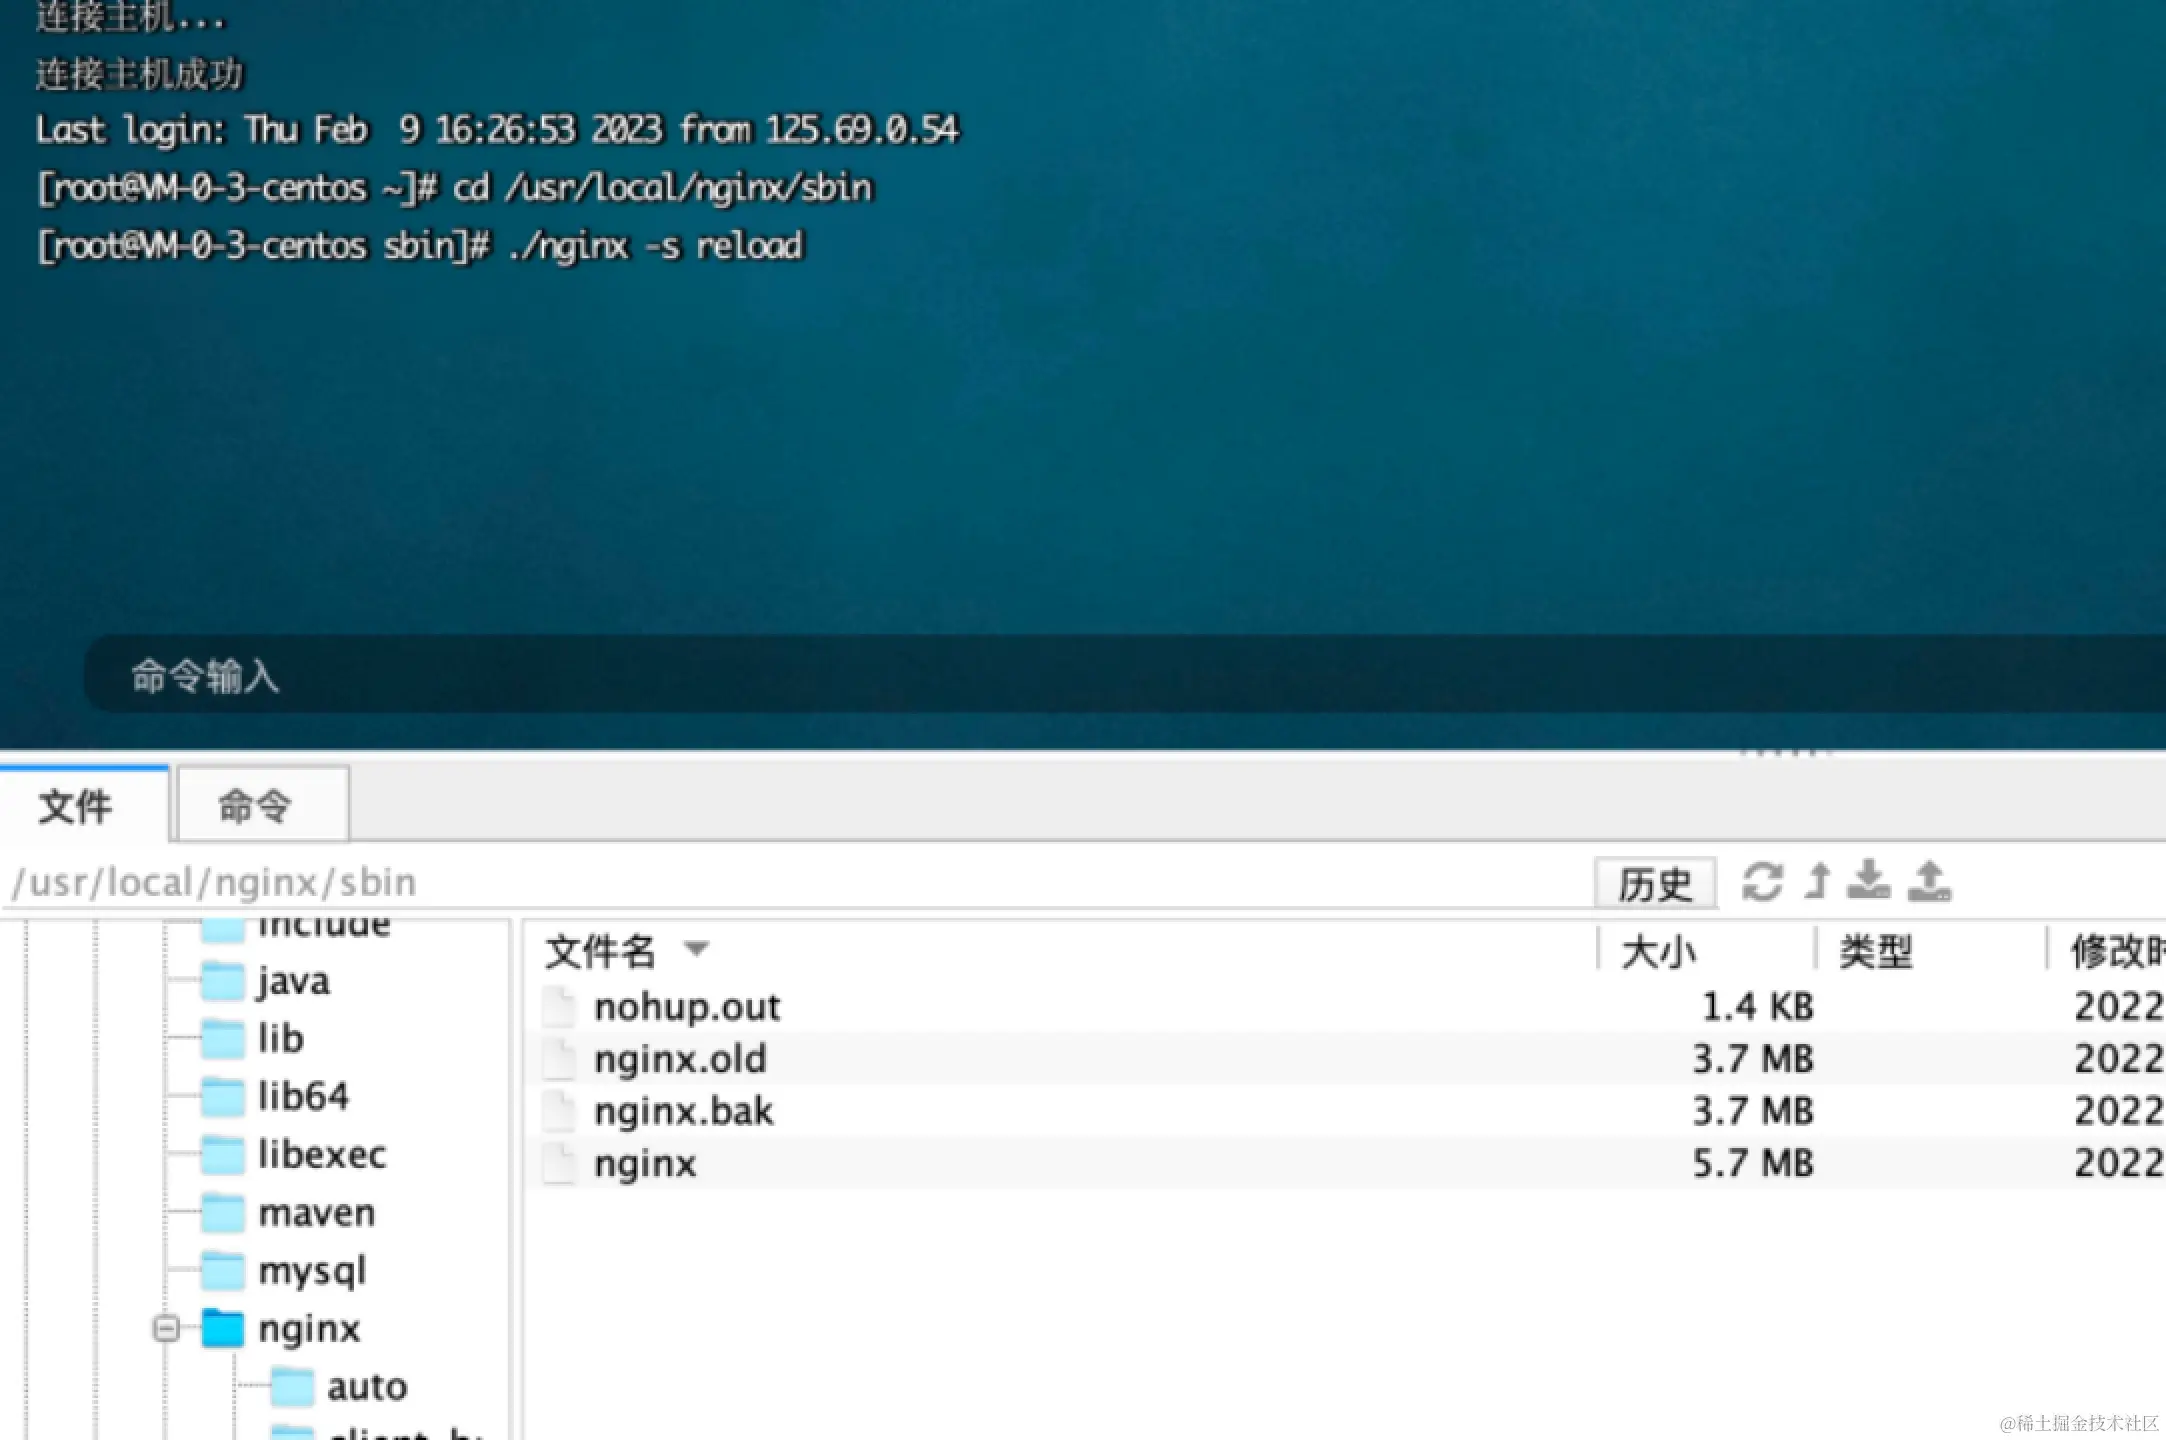
Task: Select the libexec folder in tree
Action: point(322,1155)
